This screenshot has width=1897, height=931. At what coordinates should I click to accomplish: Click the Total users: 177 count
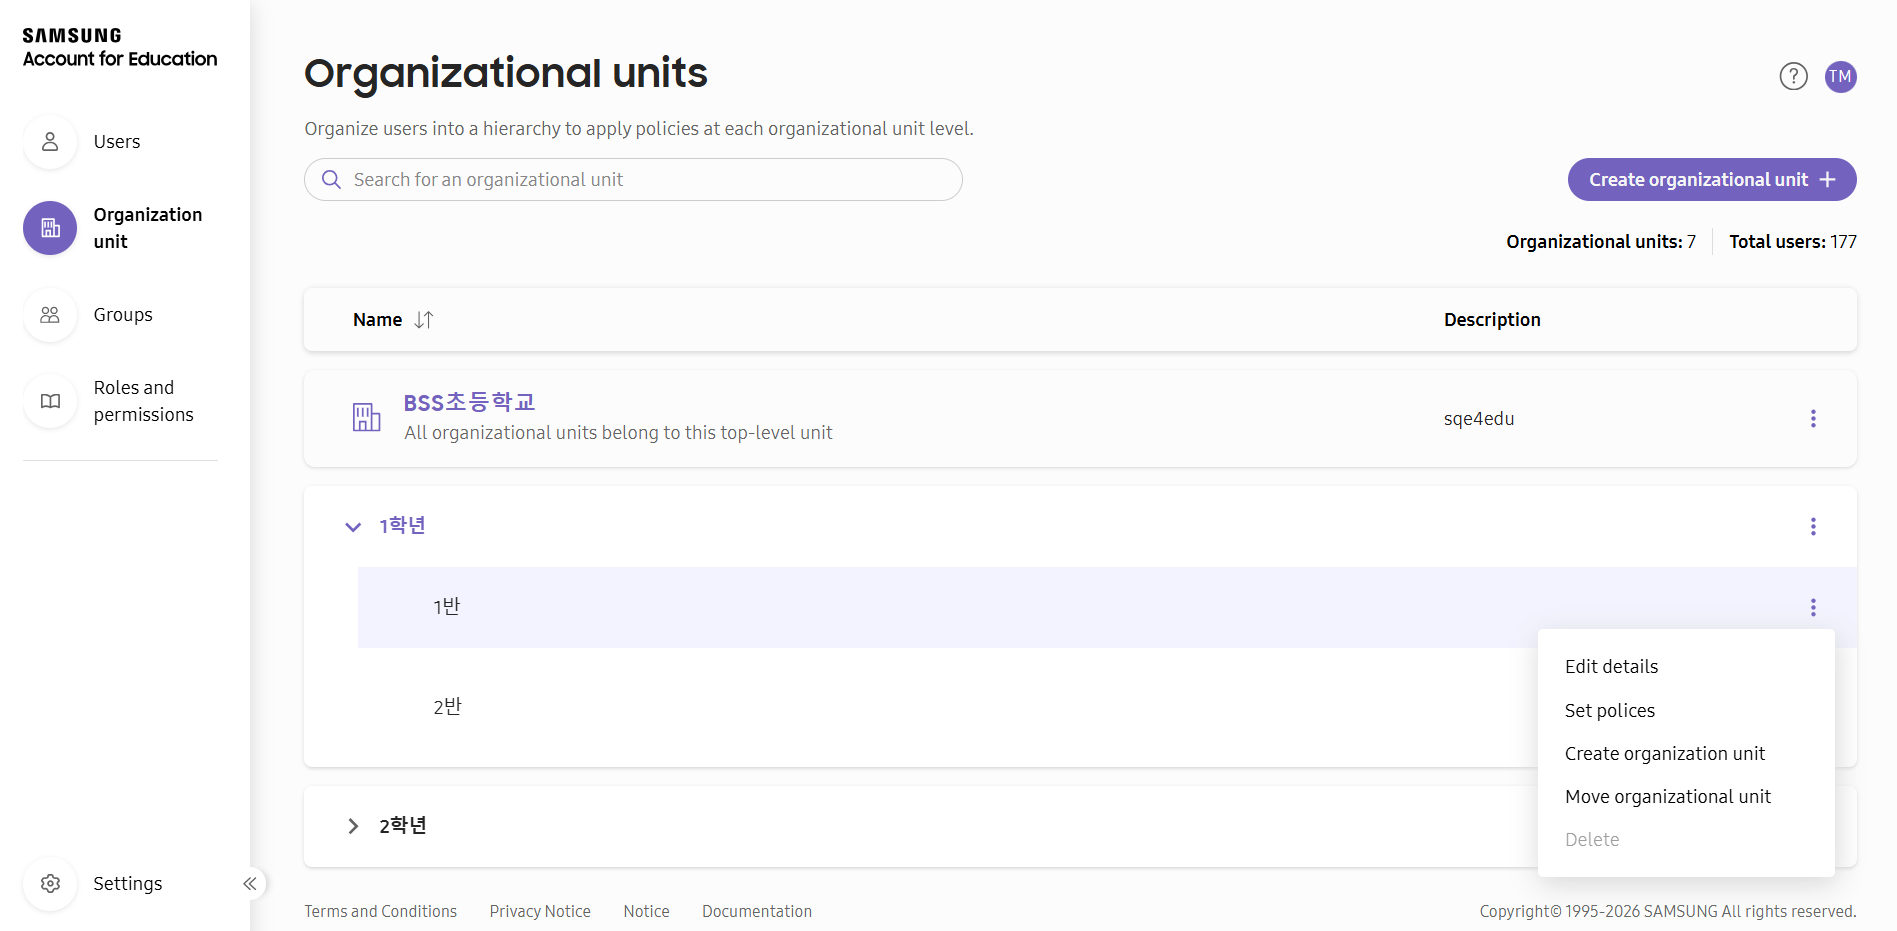(1793, 242)
